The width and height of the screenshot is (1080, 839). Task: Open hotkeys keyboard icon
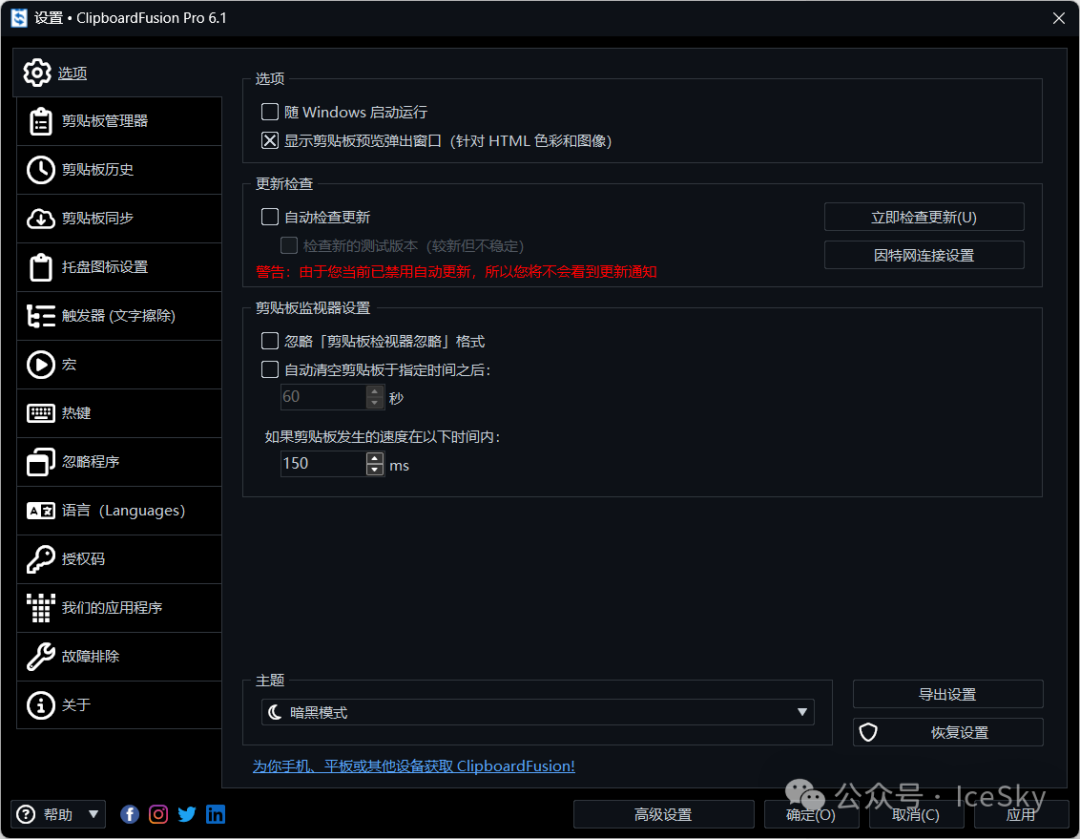[40, 413]
